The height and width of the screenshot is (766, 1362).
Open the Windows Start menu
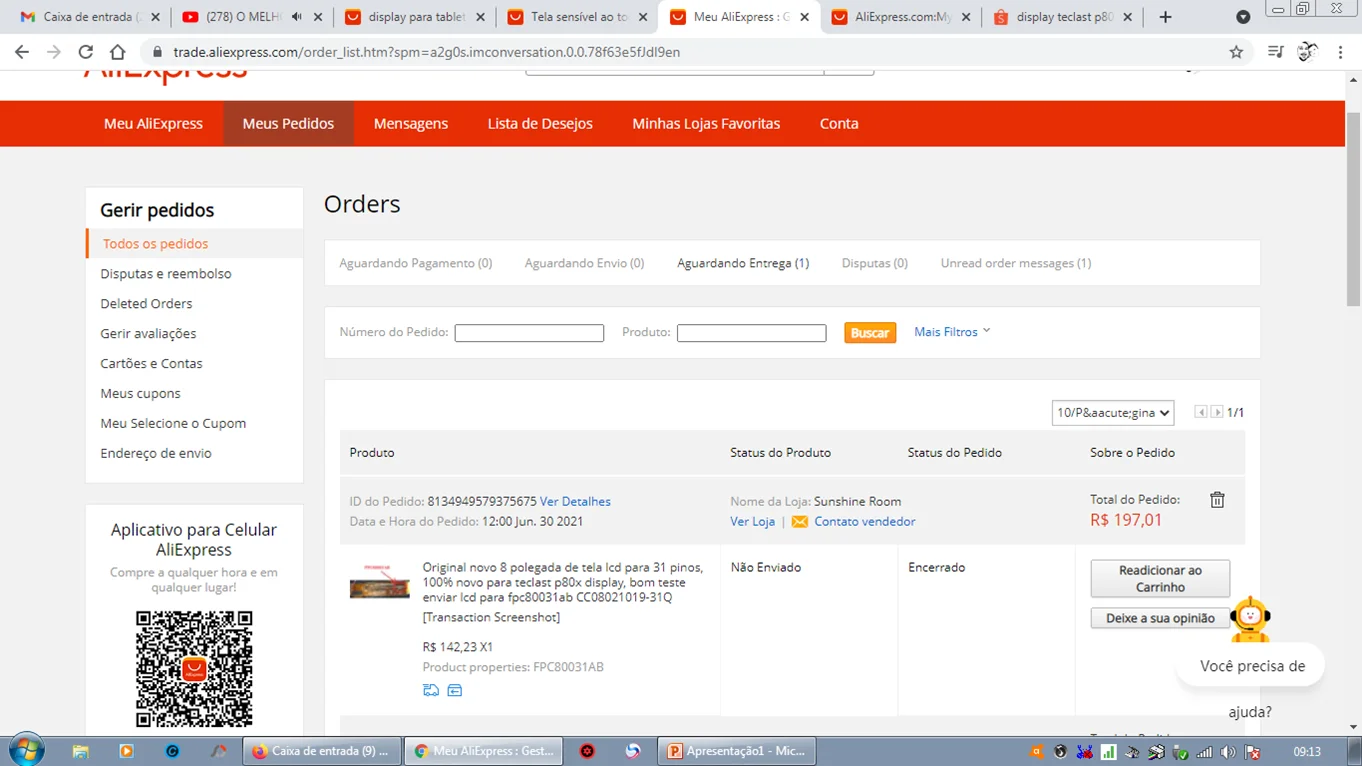coord(25,751)
